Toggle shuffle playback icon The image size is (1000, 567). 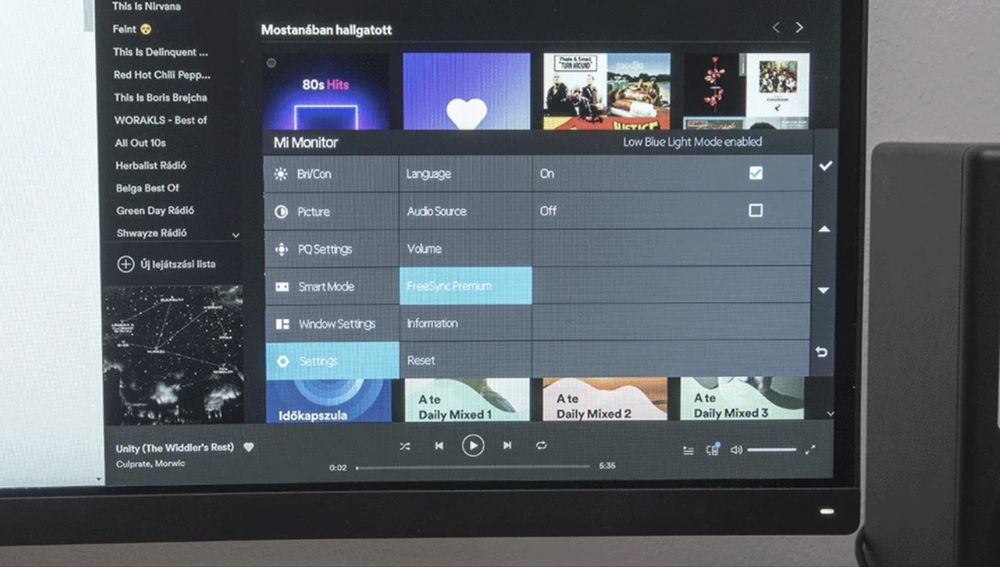(405, 446)
